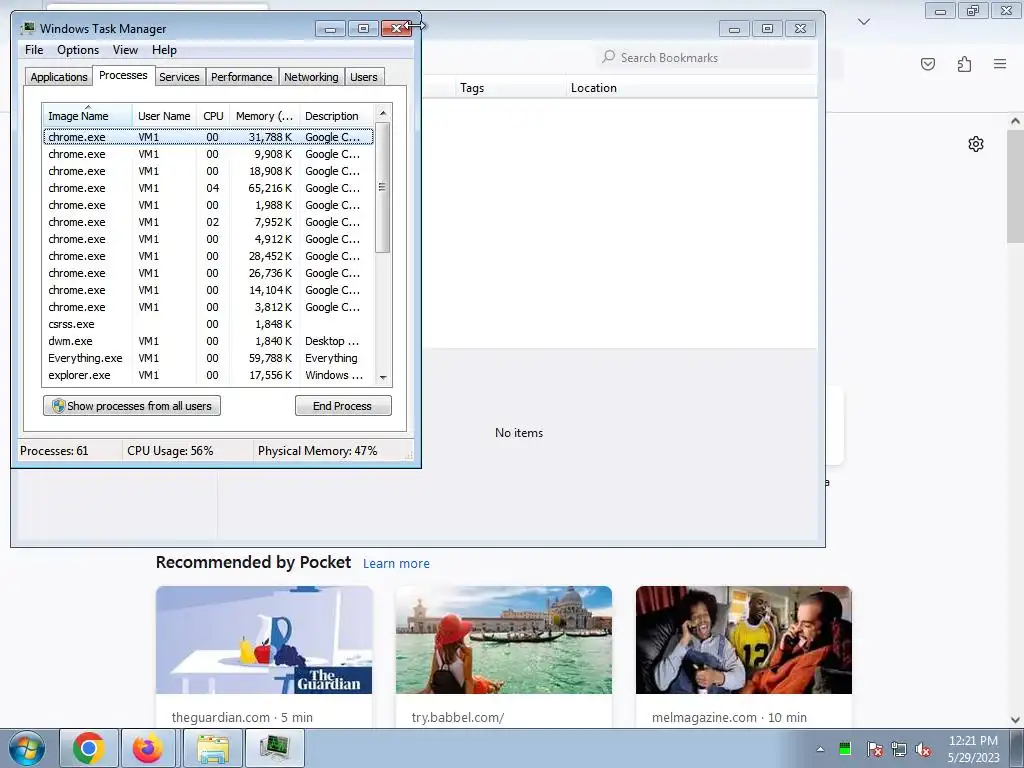Click process list scrollbar down arrow
The width and height of the screenshot is (1024, 768).
tap(383, 377)
